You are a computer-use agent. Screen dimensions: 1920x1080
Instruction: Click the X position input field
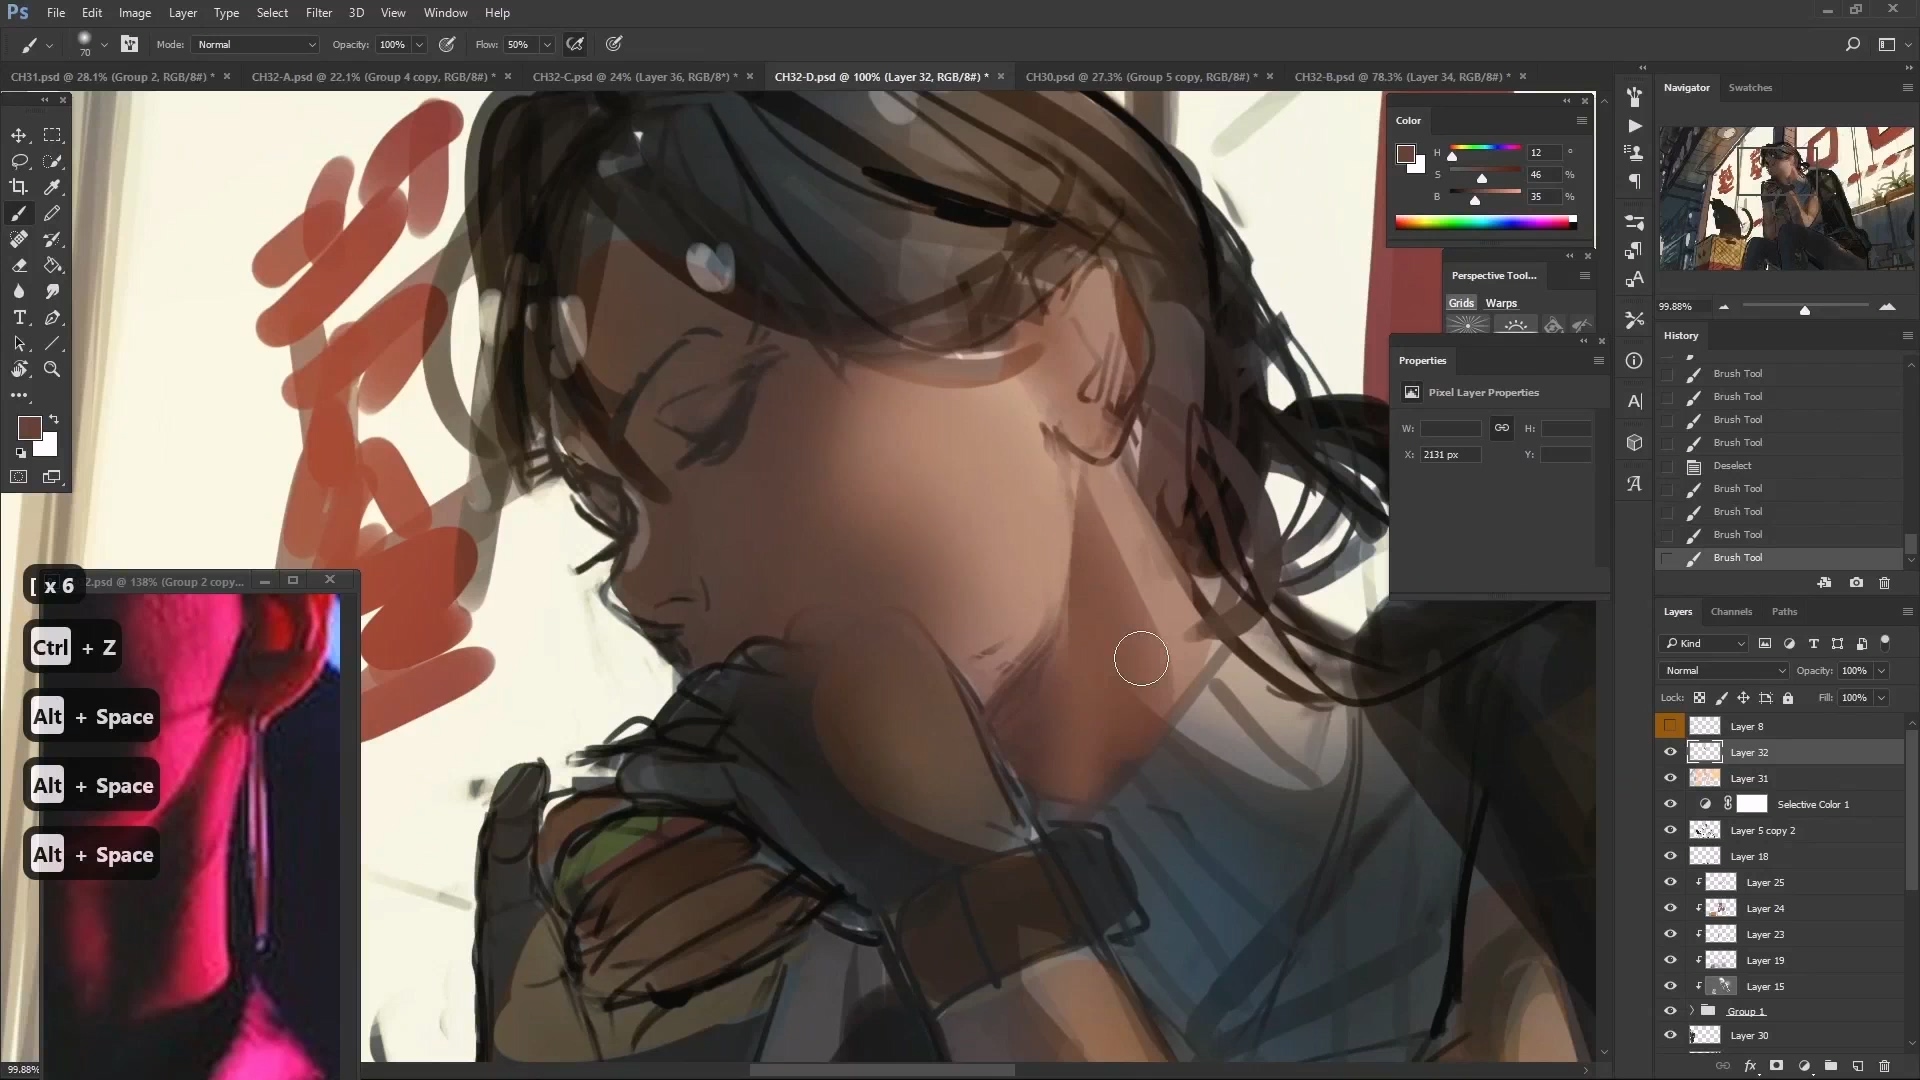coord(1449,455)
